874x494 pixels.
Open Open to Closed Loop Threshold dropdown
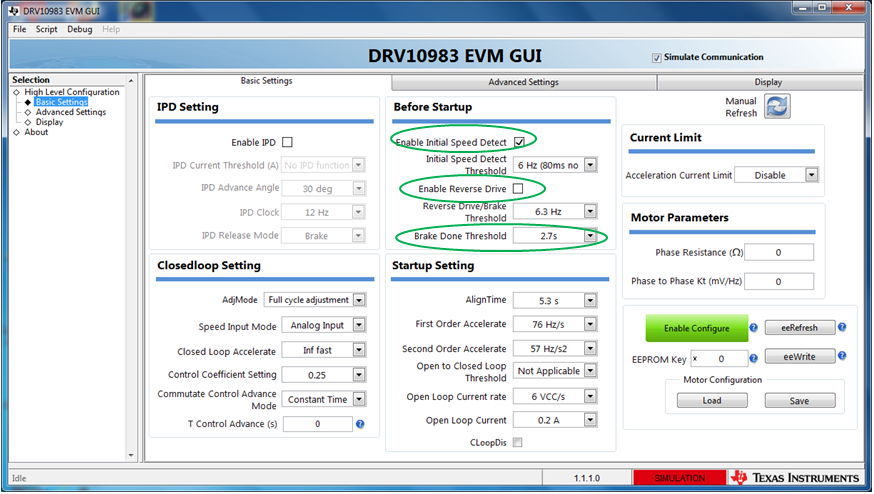[590, 371]
